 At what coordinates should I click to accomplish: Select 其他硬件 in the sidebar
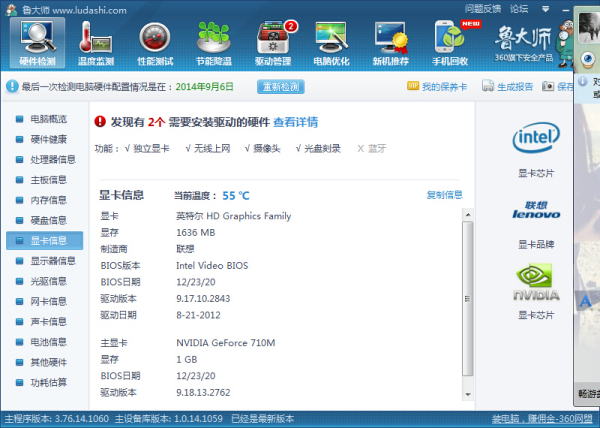44,362
